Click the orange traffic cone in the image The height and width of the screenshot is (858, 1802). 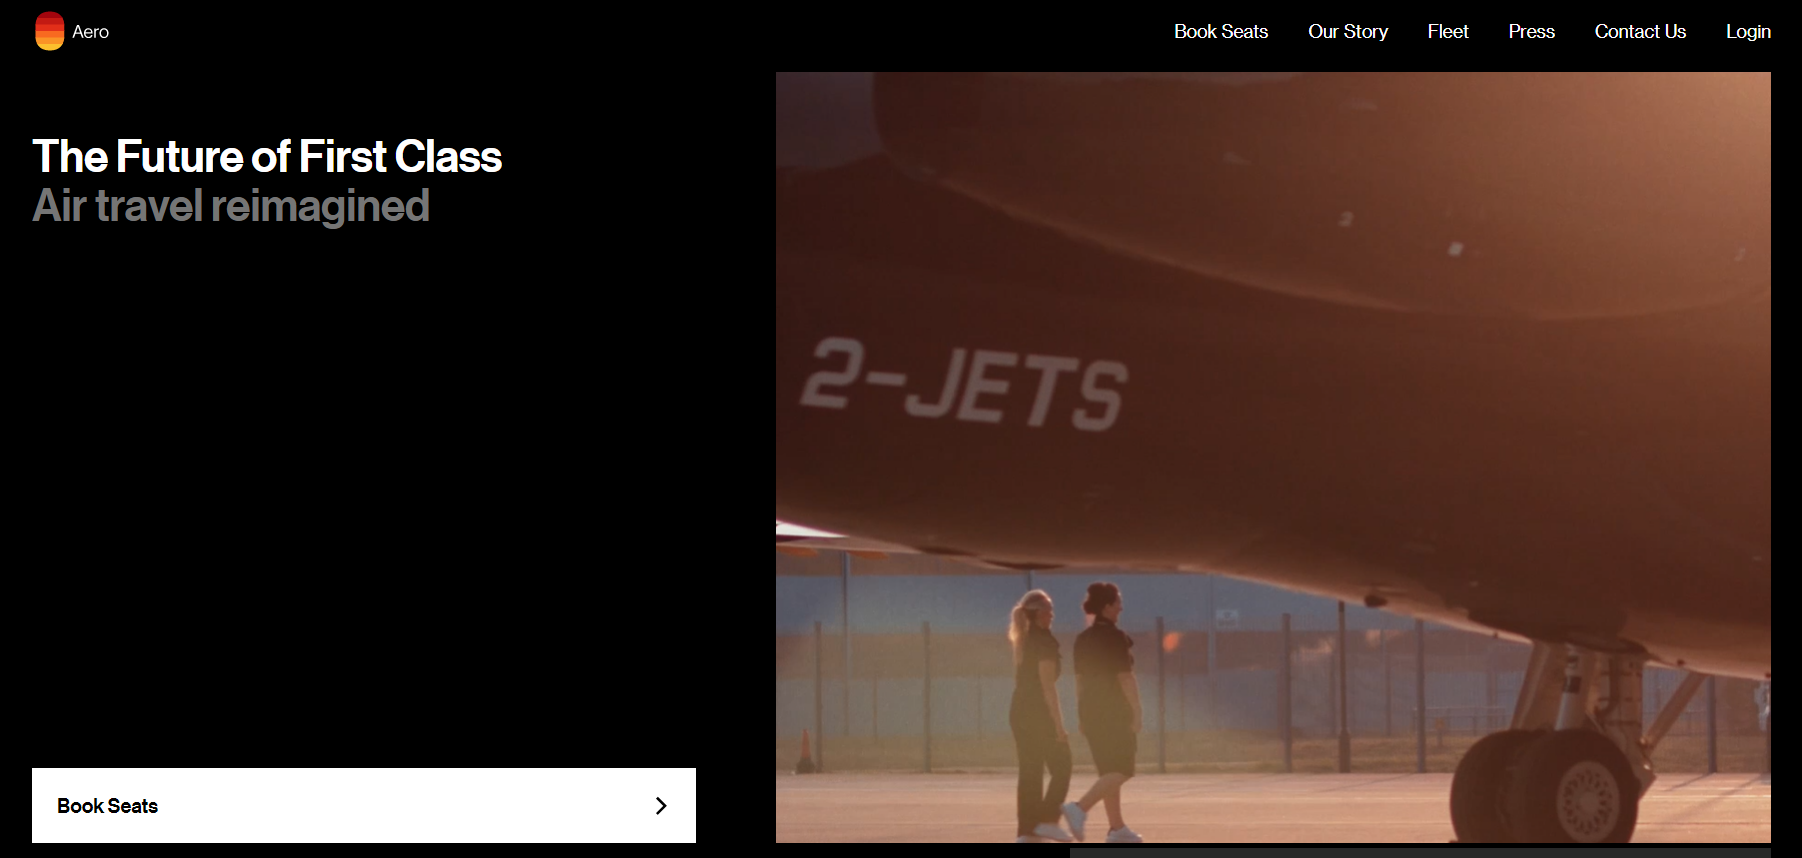[x=805, y=752]
